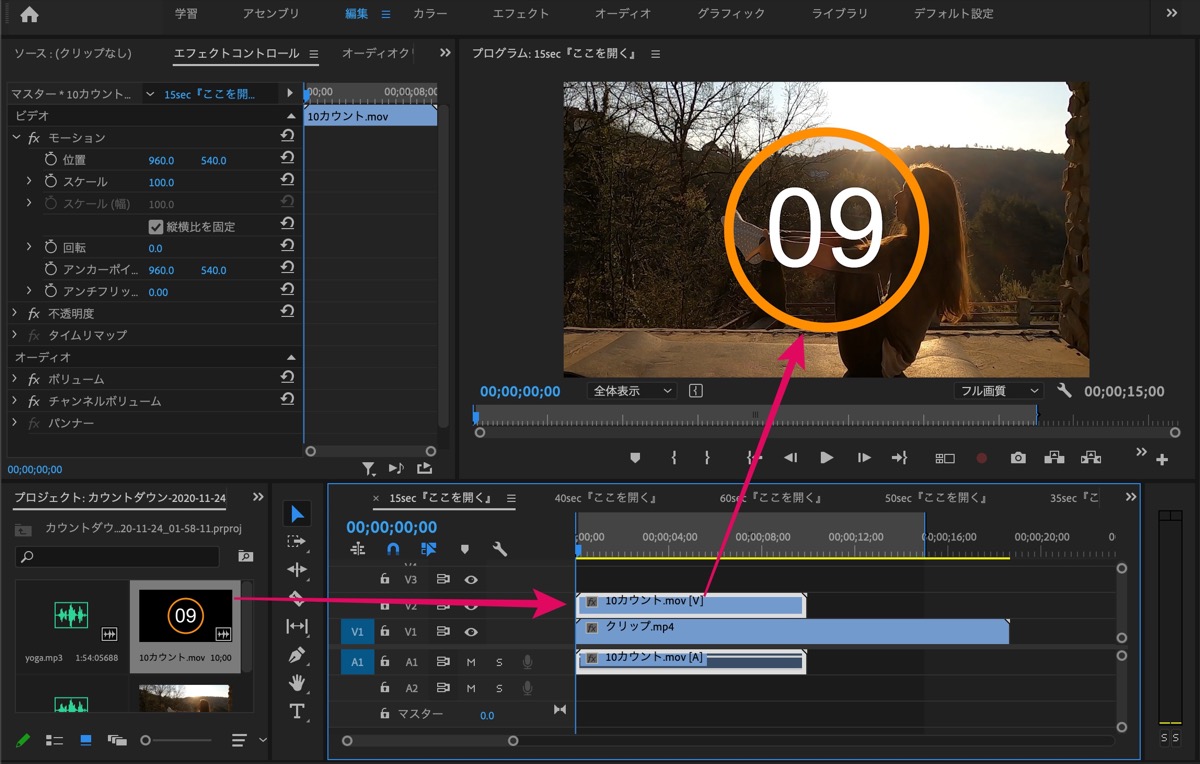Mute audio track A1
This screenshot has height=764, width=1200.
click(x=471, y=662)
